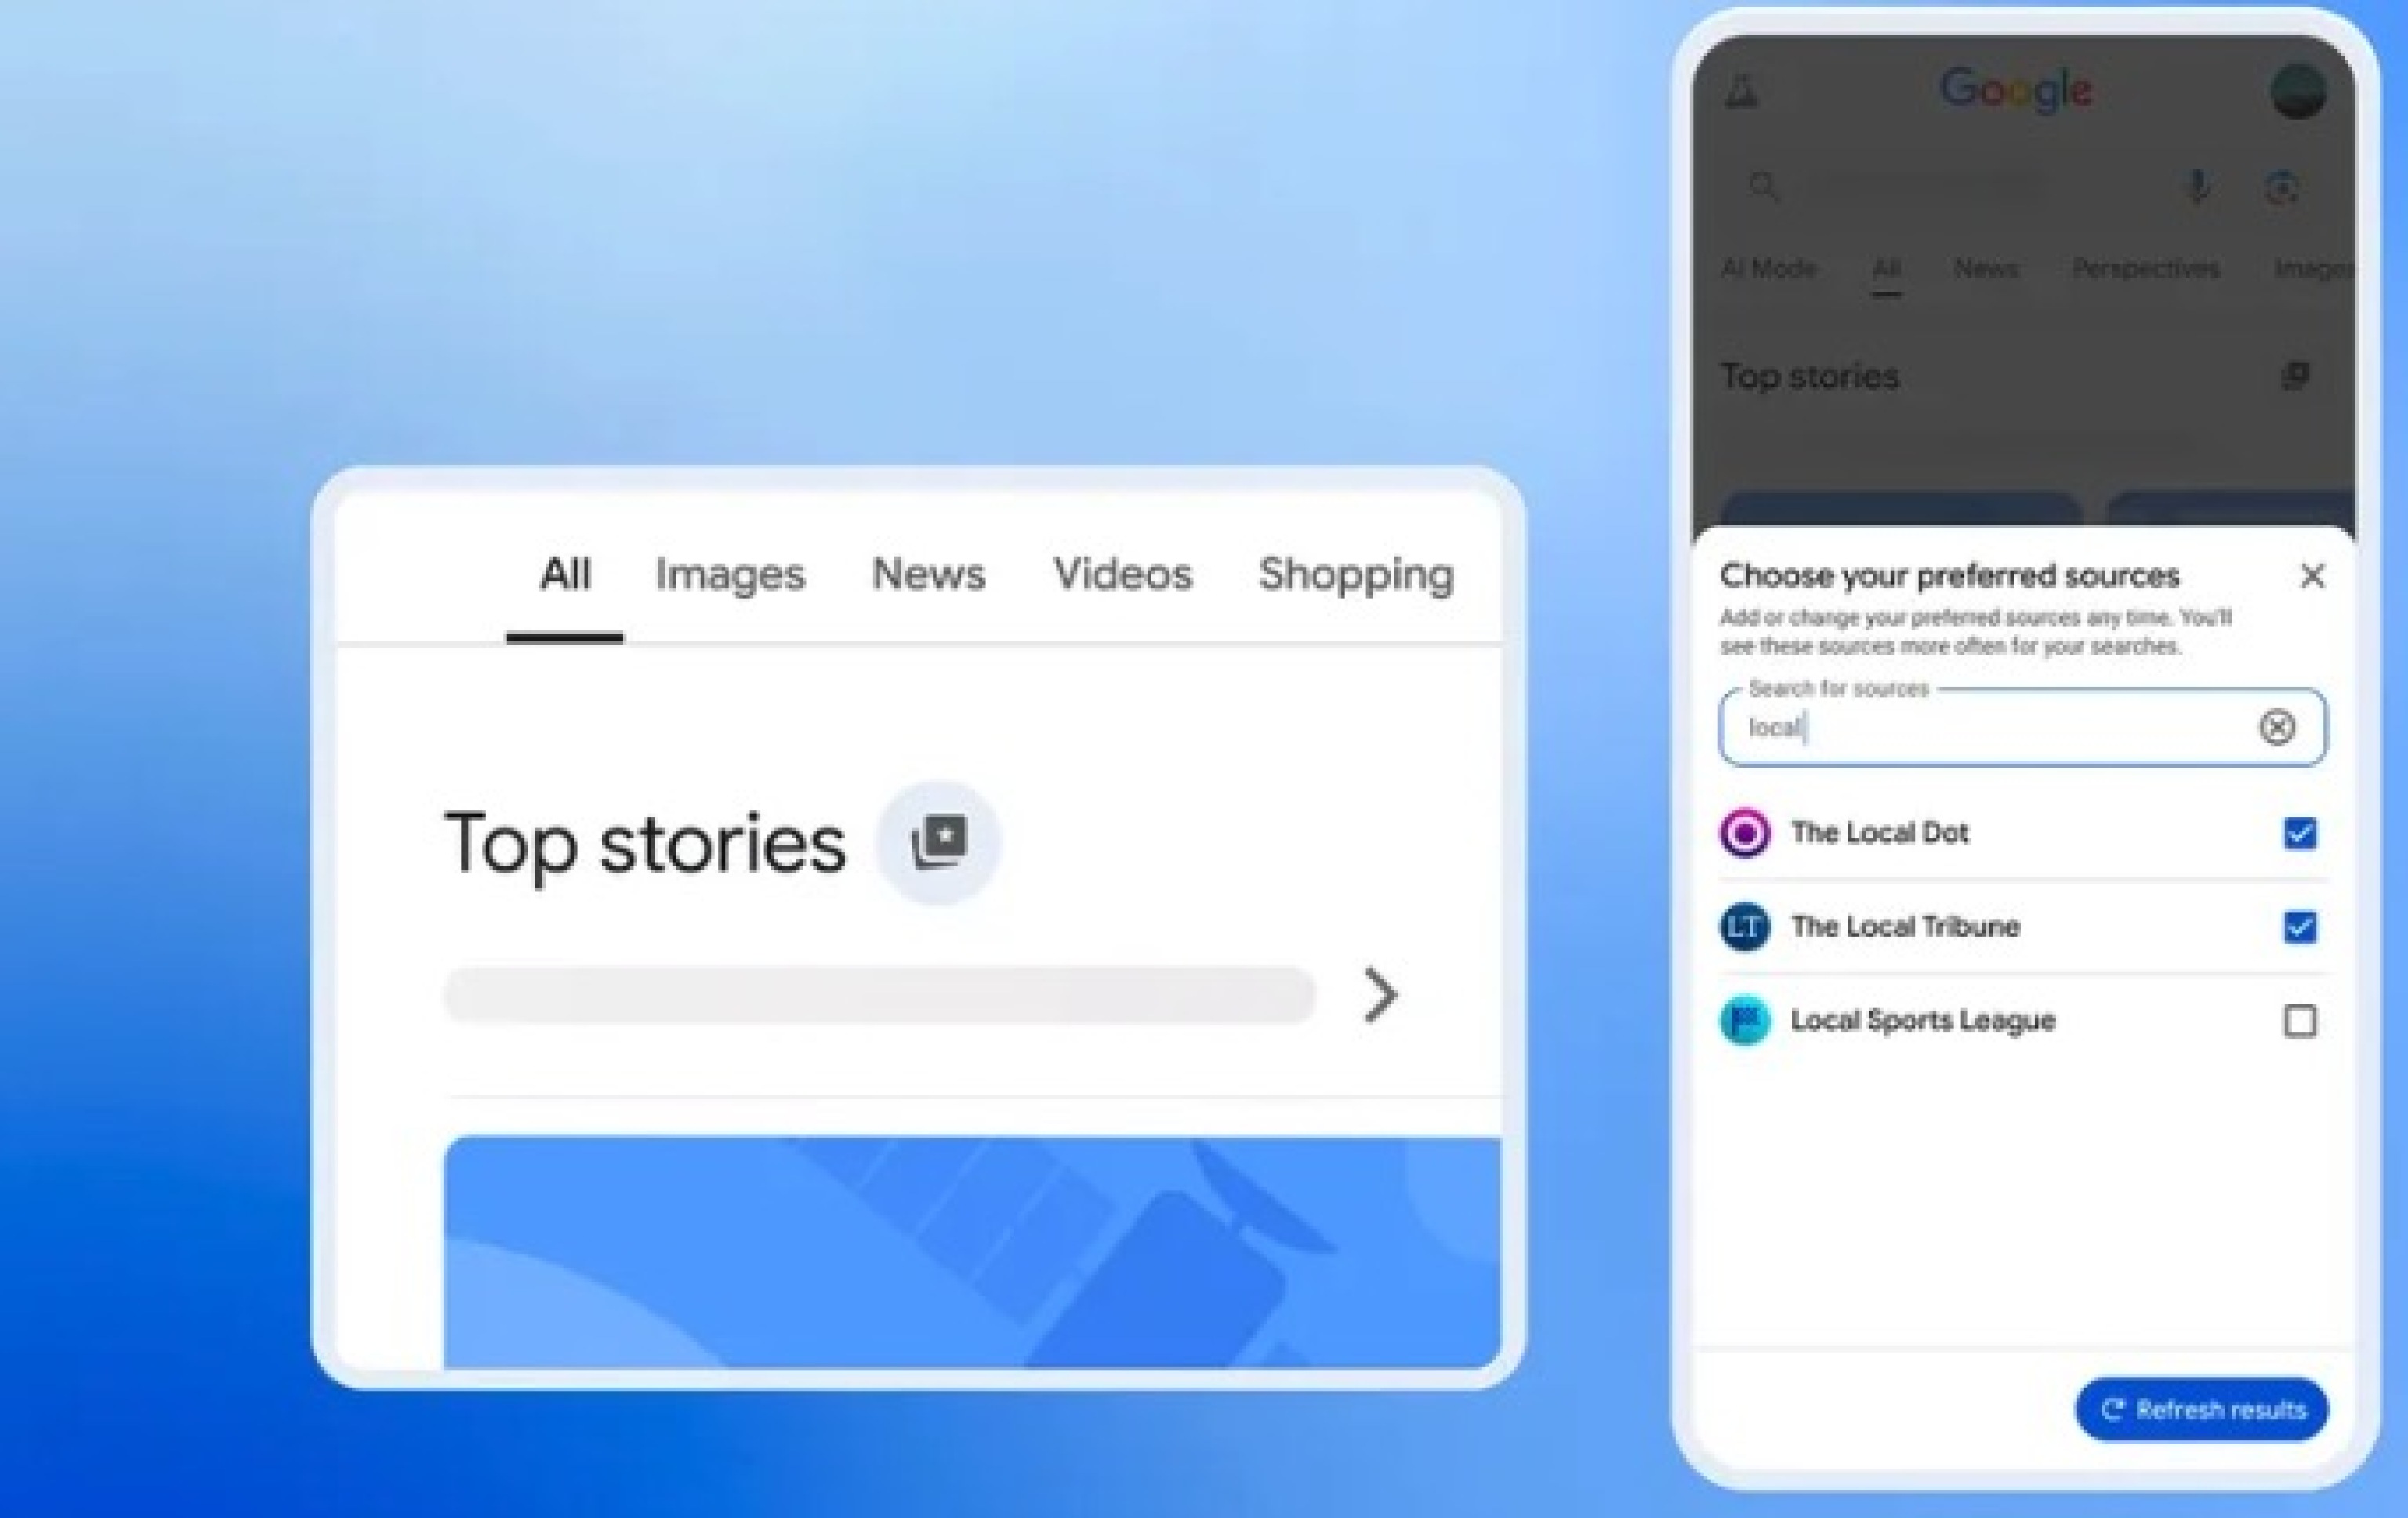Switch to the All tab in desktop card
Image resolution: width=2408 pixels, height=1518 pixels.
[565, 574]
